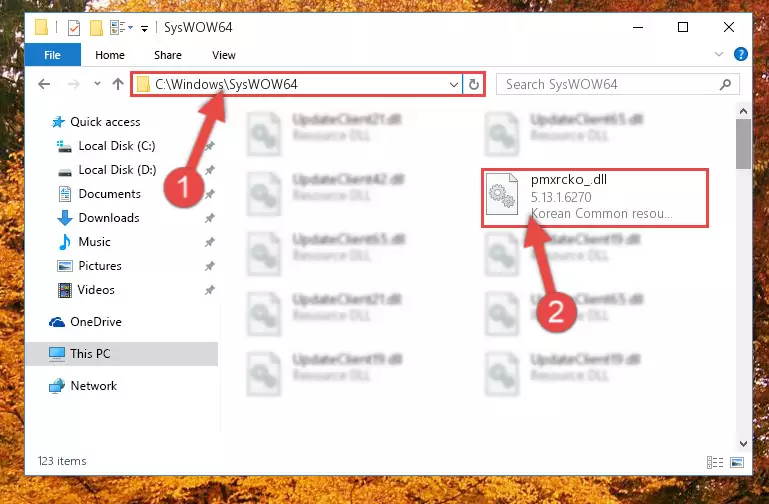769x504 pixels.
Task: Click the address bar path C:\Windows\SysWOW64
Action: click(x=226, y=84)
